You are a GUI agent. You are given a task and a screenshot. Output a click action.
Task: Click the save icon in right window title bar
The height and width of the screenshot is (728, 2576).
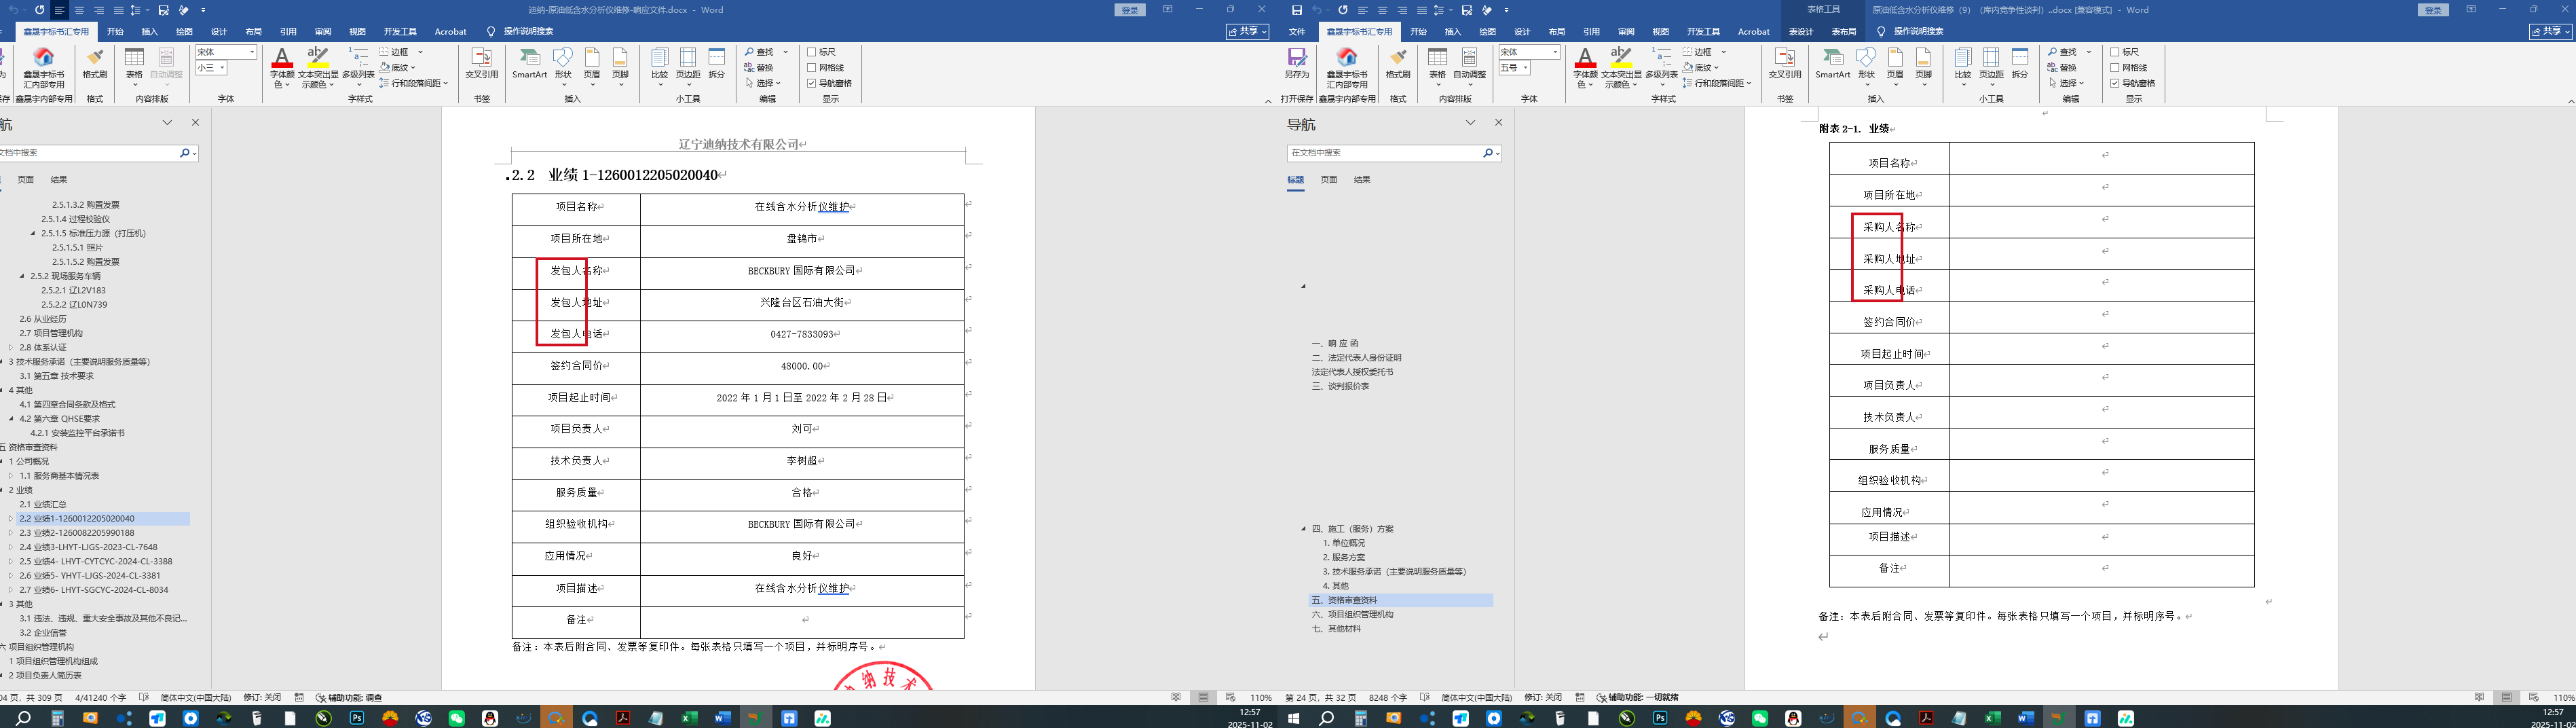tap(1297, 10)
